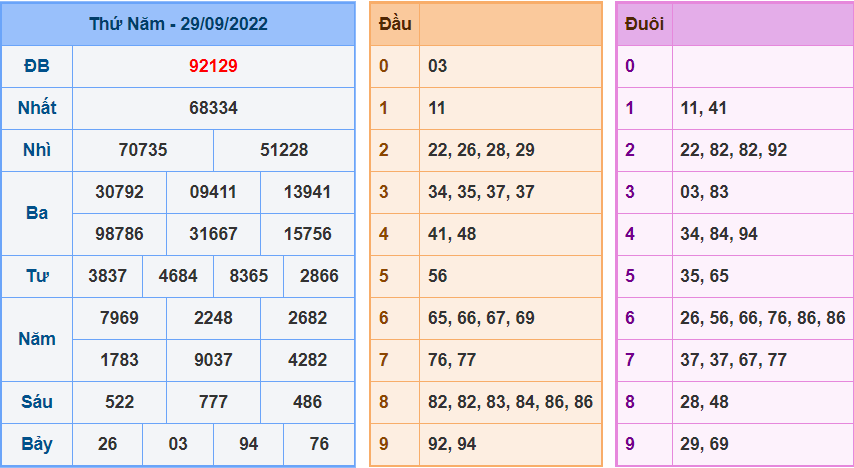Click third prize number 98786

coord(119,234)
